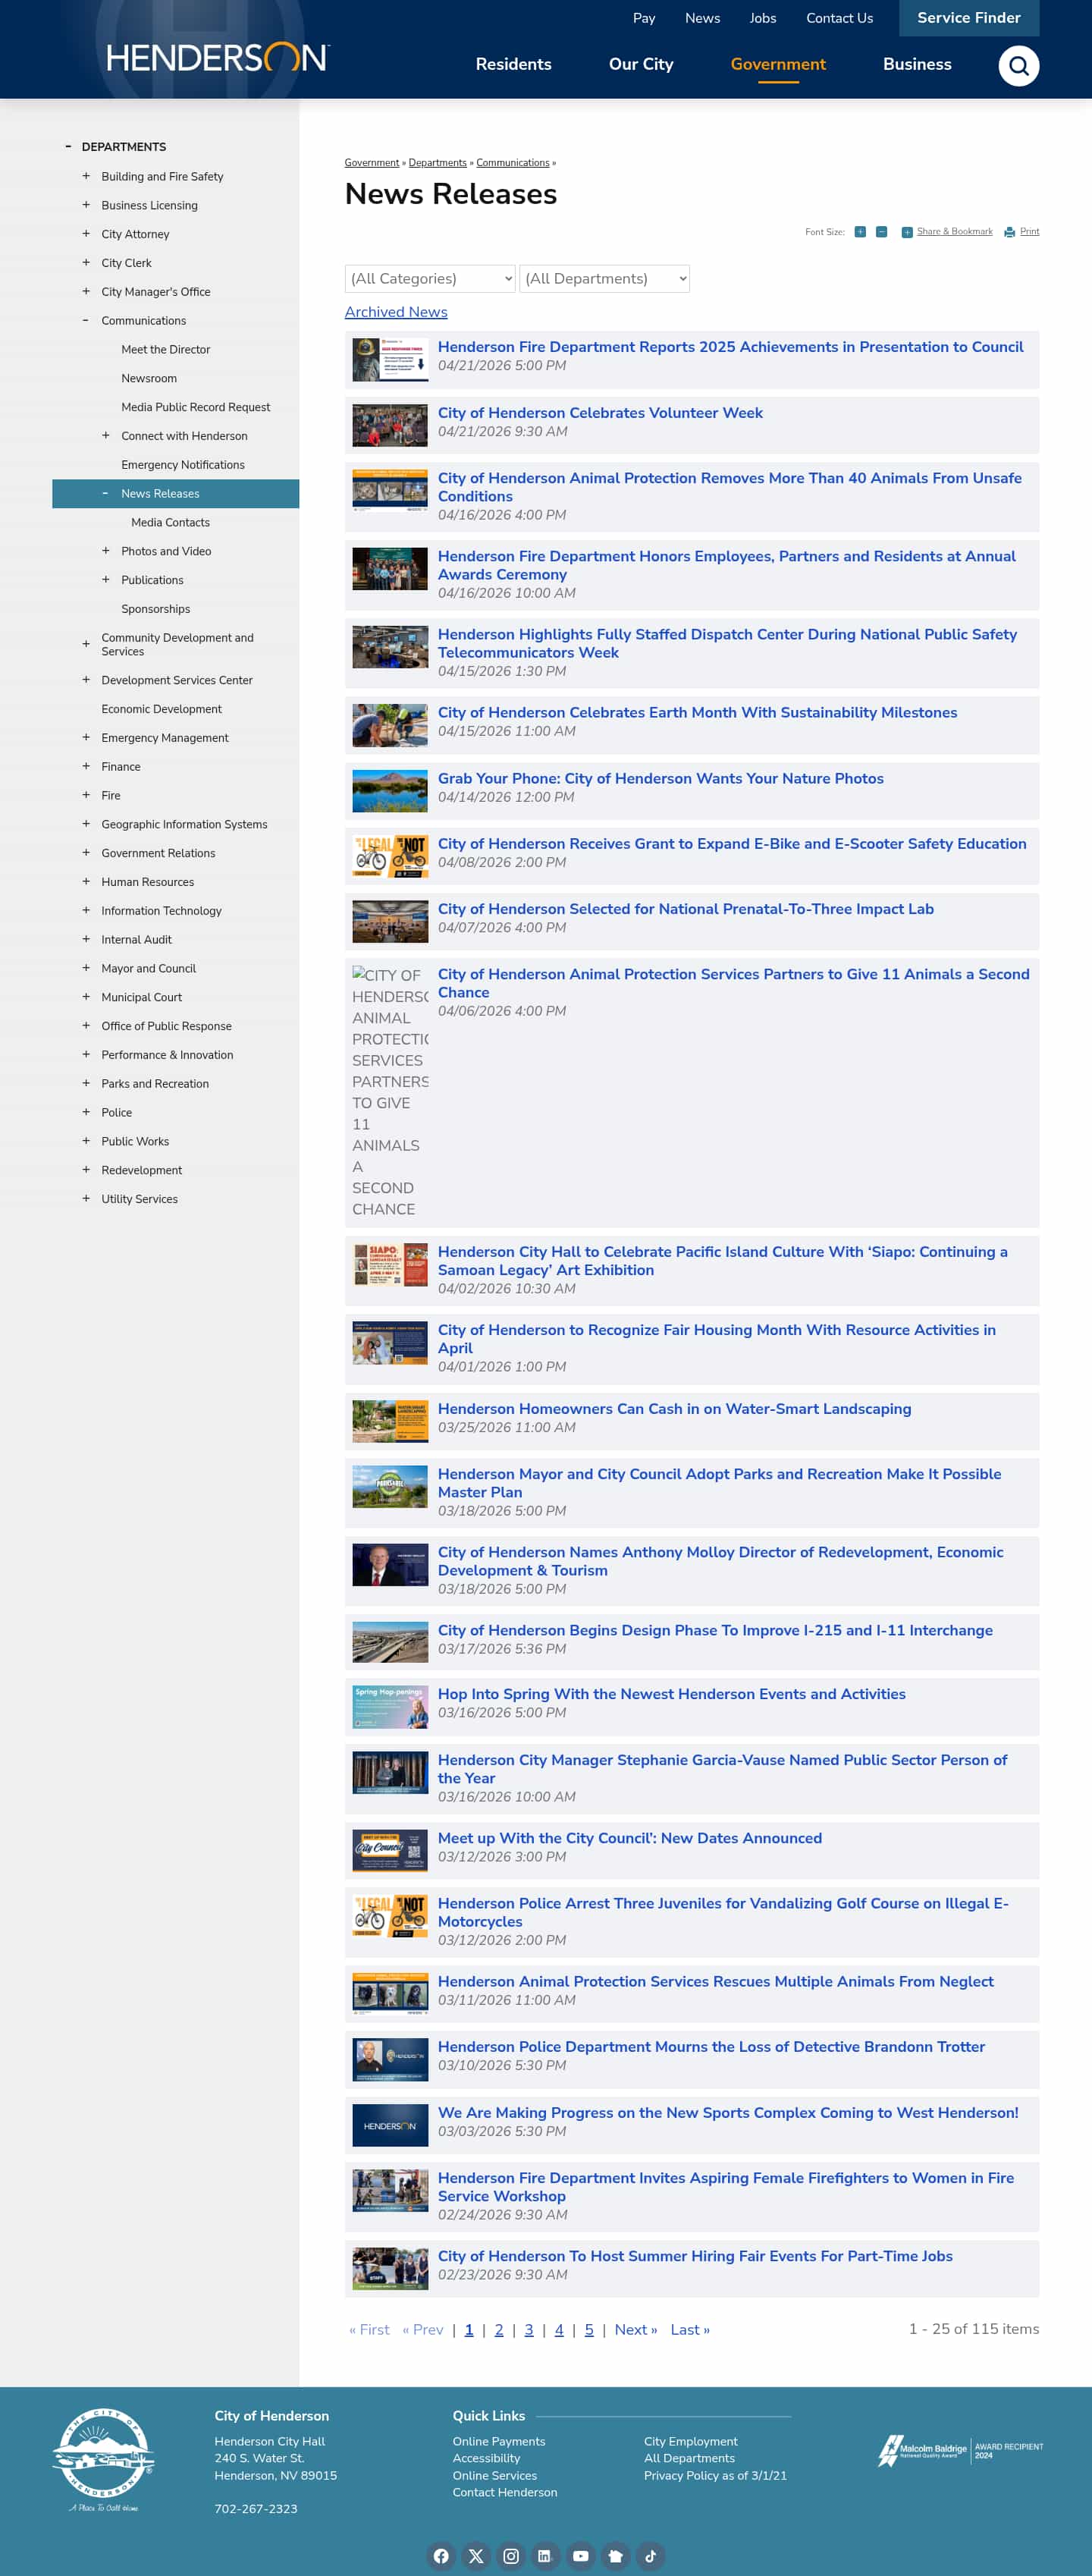The image size is (1092, 2576).
Task: Click Privacy Policy as of 3/1/21
Action: [x=715, y=2475]
